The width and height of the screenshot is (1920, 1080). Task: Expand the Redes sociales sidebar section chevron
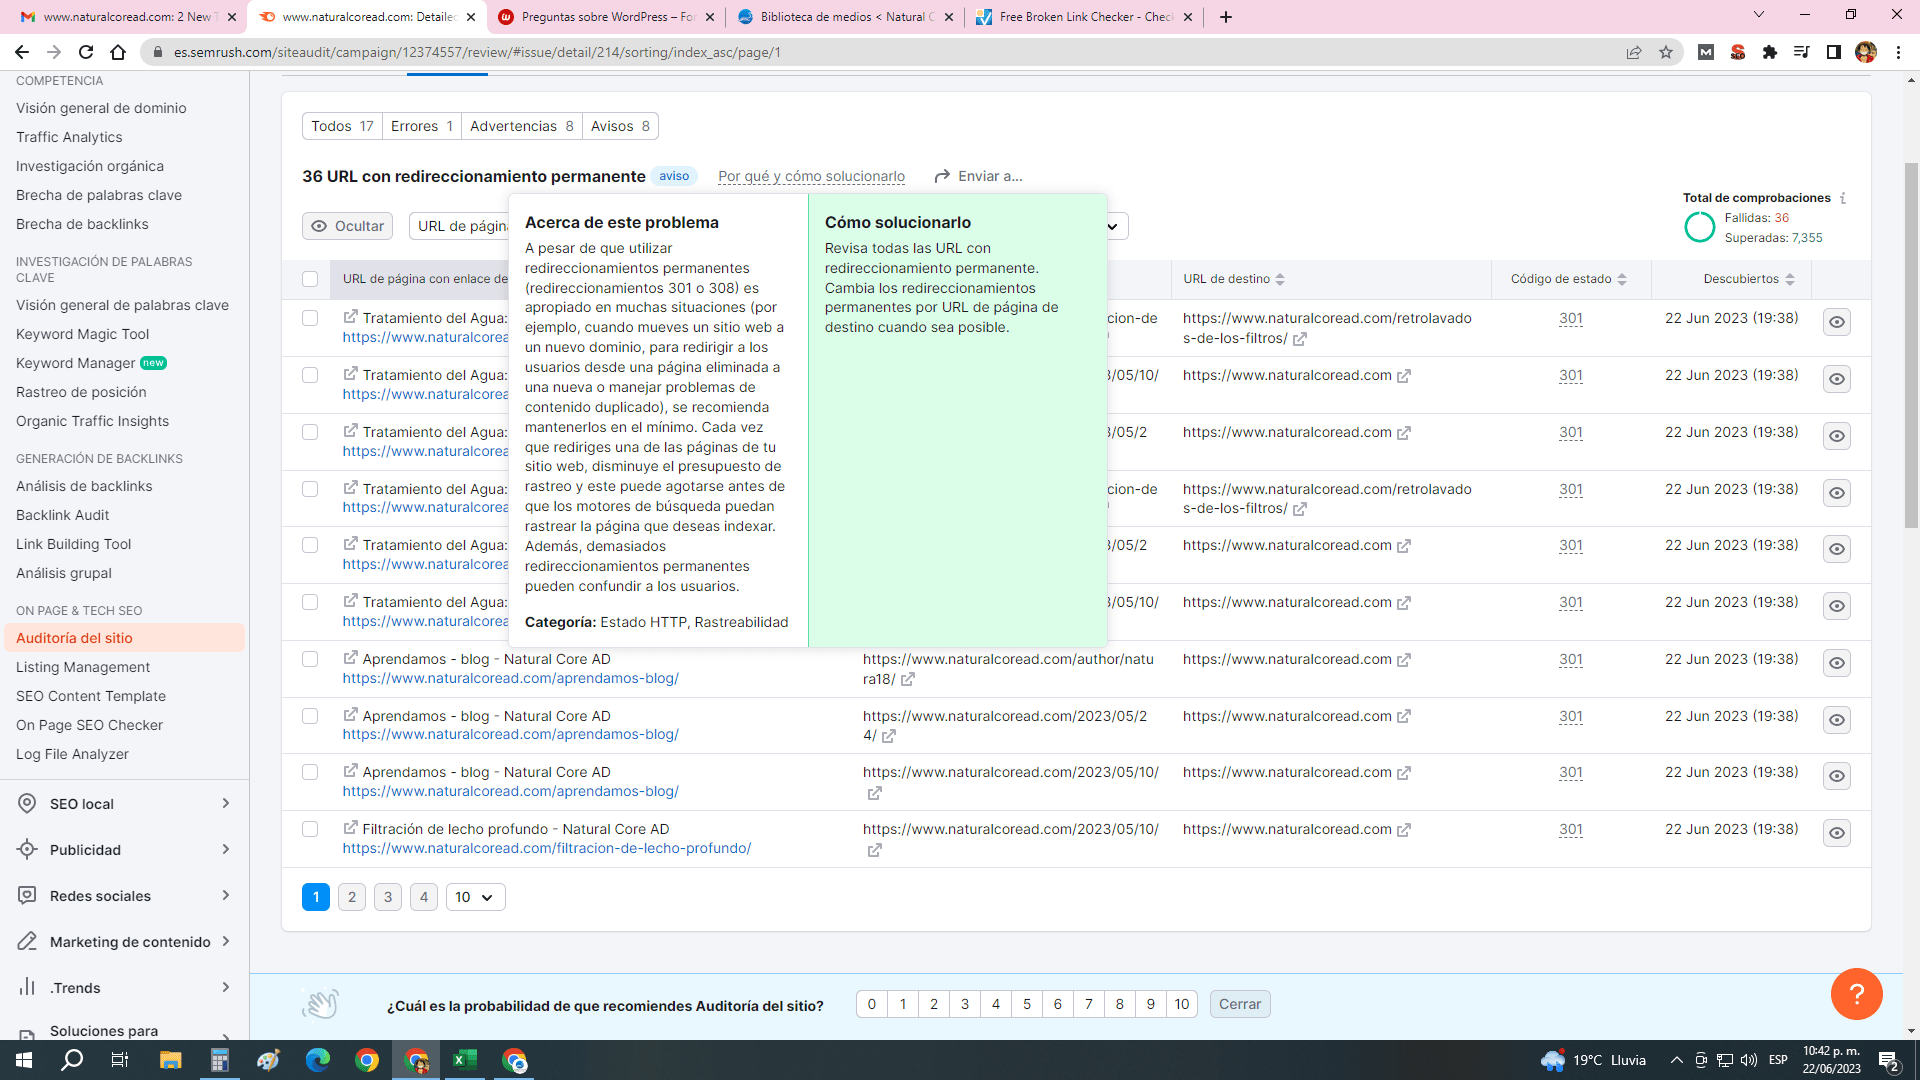click(226, 895)
